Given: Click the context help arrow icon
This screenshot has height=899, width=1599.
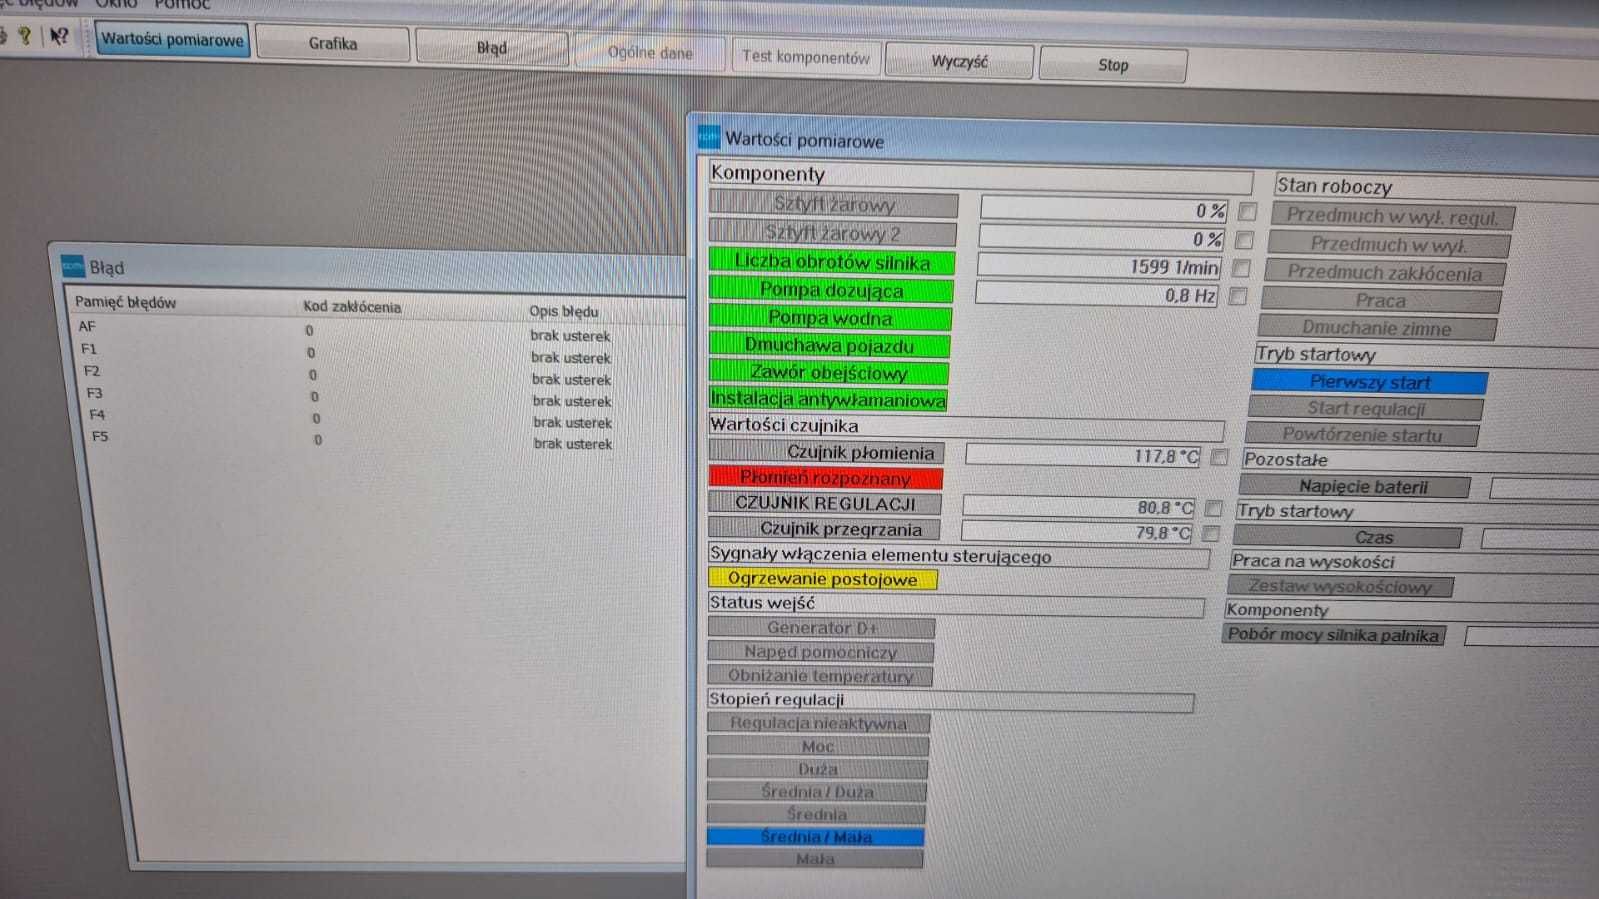Looking at the screenshot, I should (x=58, y=36).
